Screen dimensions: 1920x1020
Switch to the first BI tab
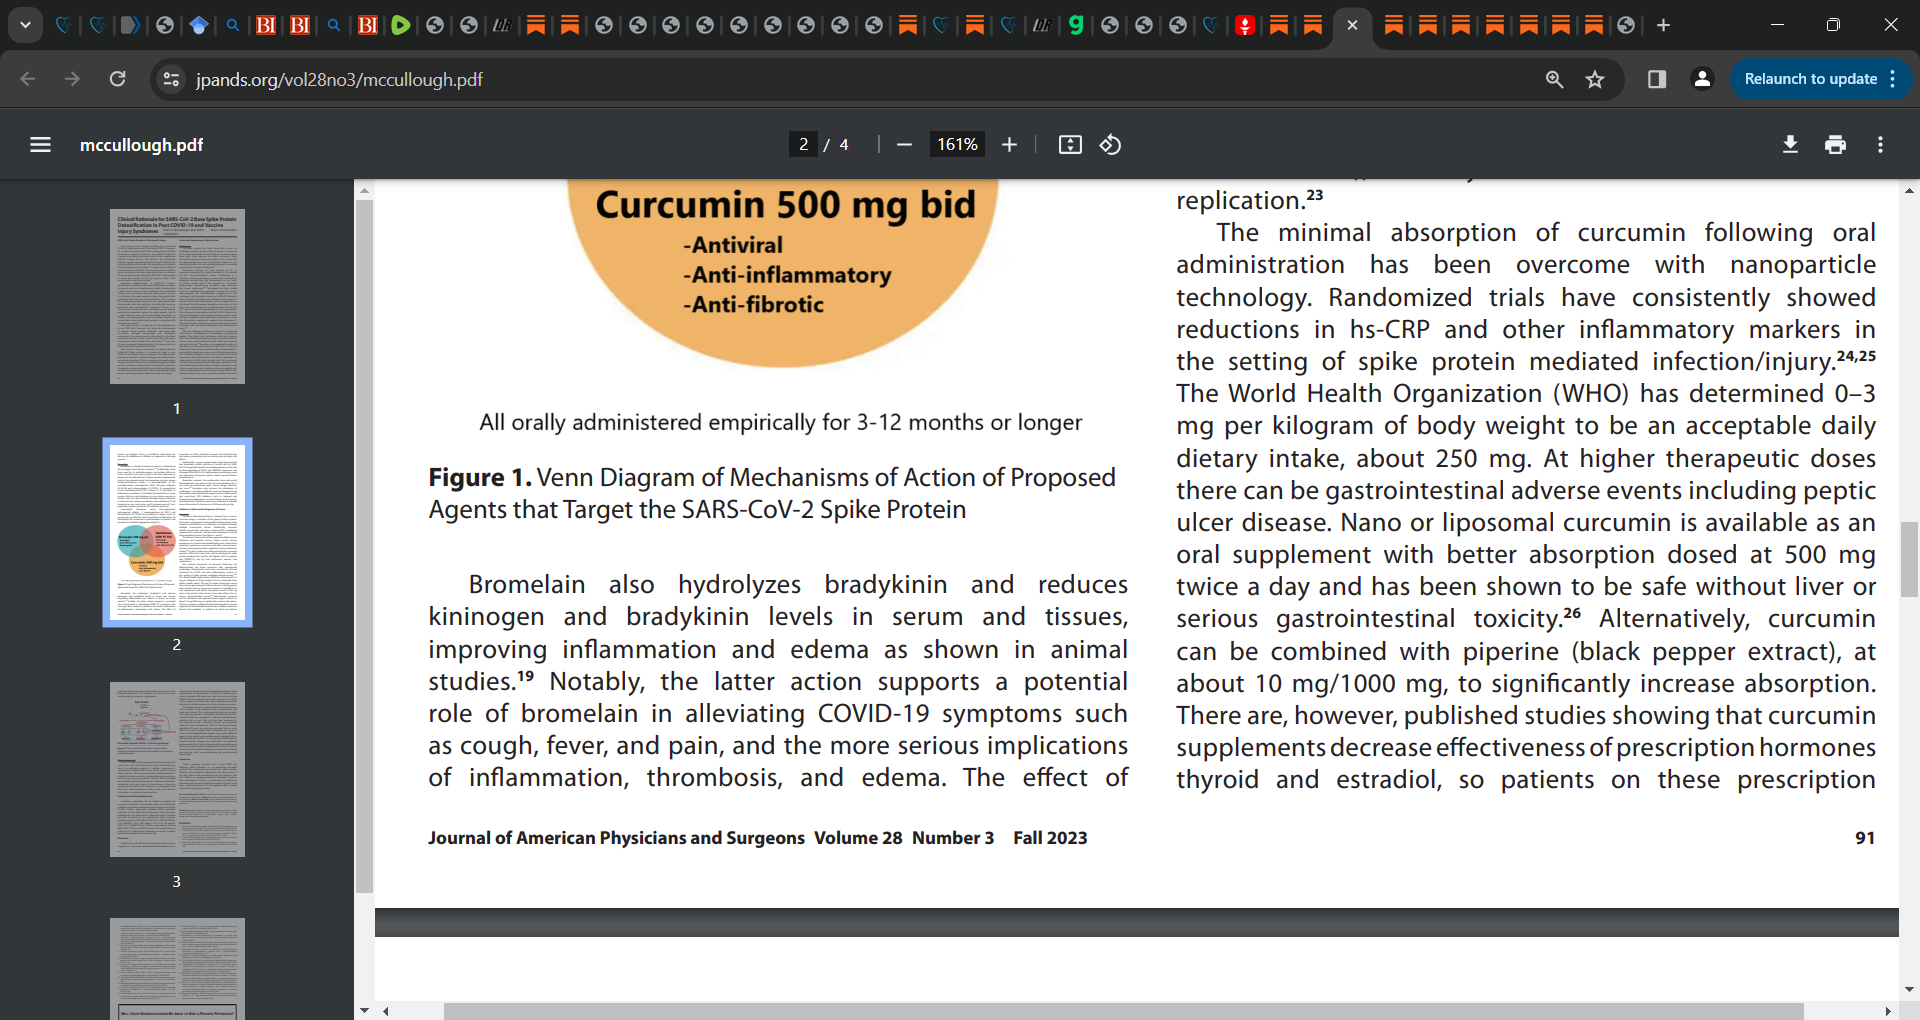(266, 25)
